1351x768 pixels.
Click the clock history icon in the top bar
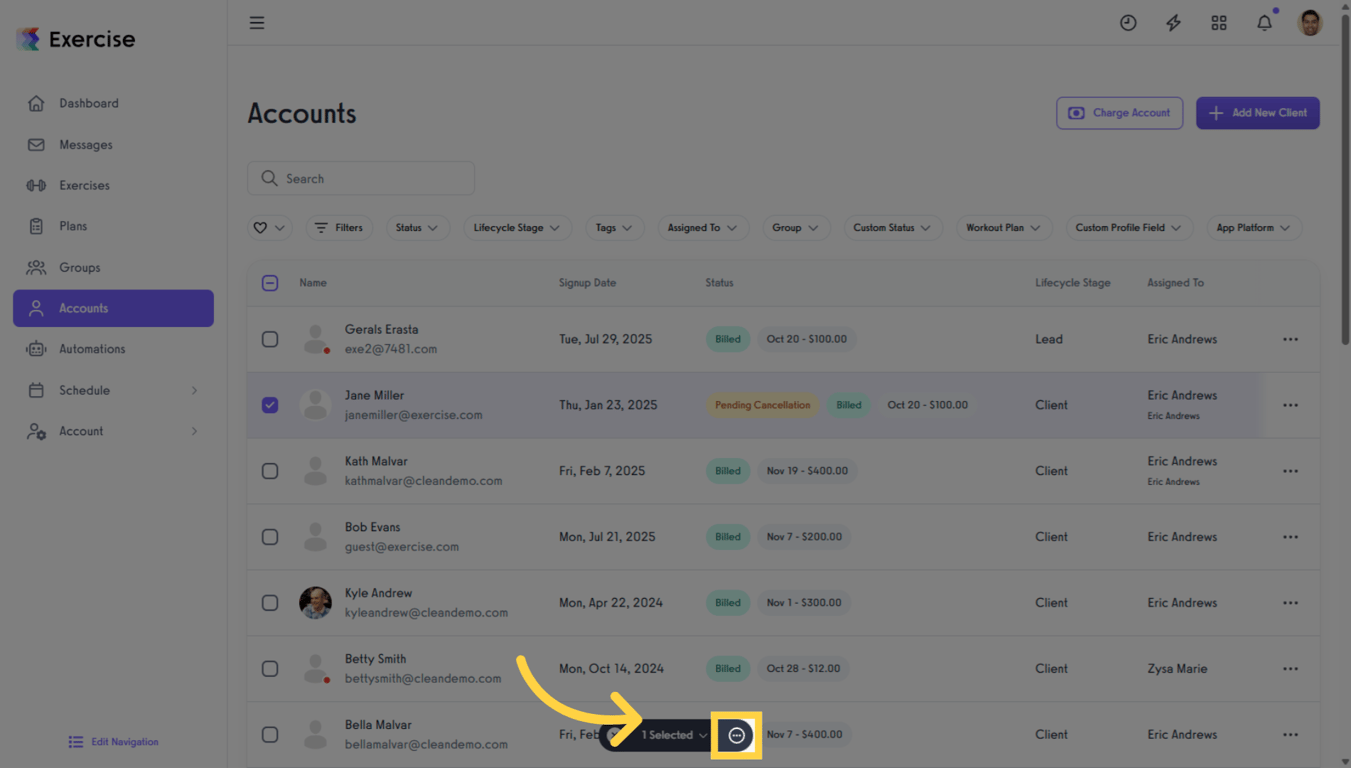[x=1128, y=22]
